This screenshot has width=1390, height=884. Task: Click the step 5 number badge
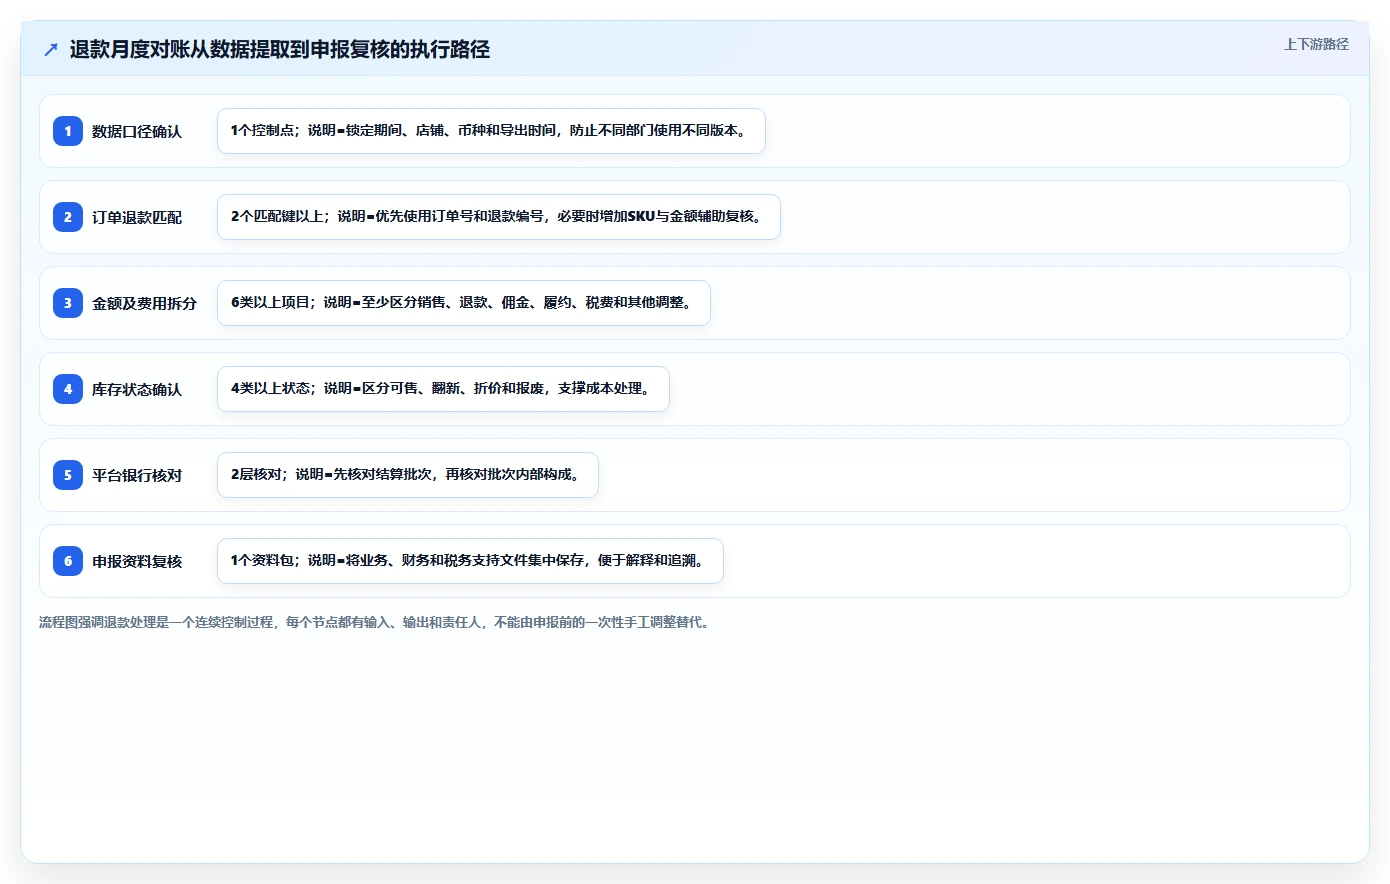(x=68, y=475)
